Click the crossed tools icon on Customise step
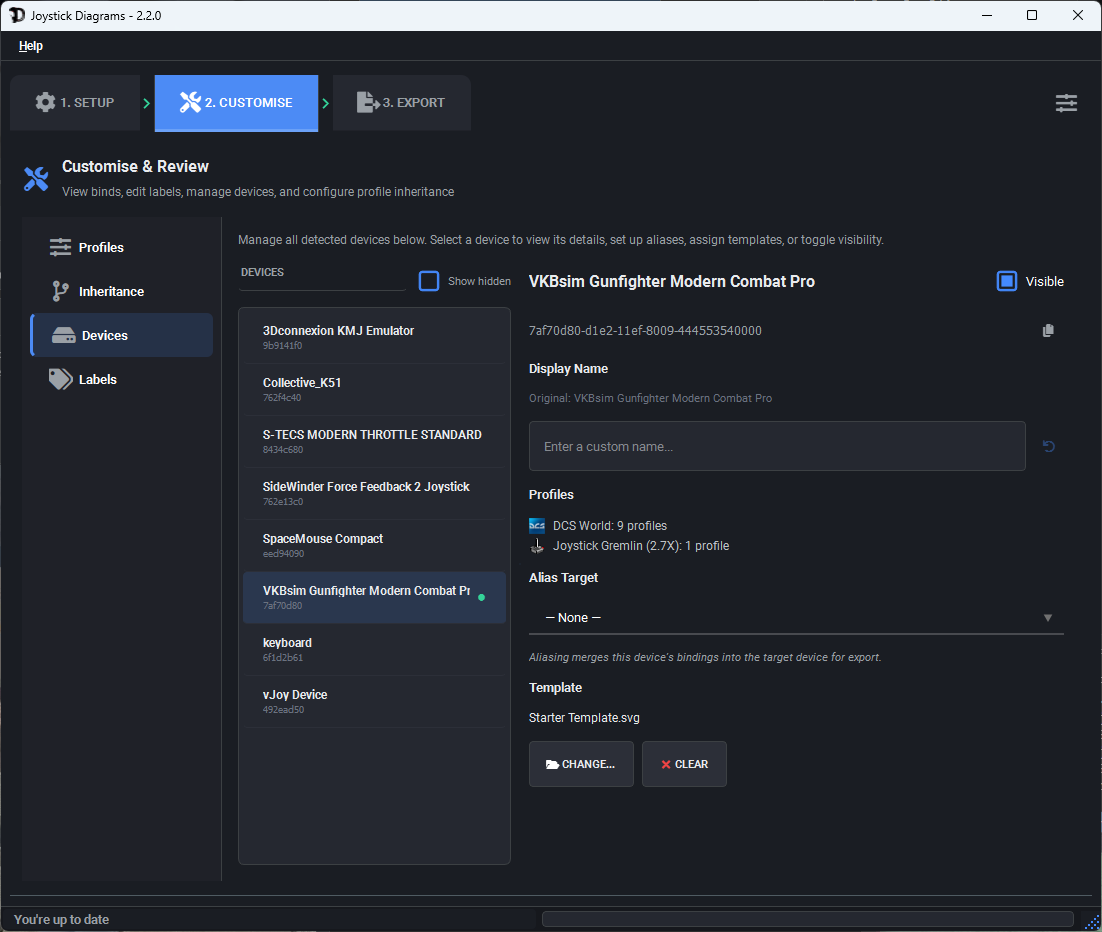Screen dimensions: 1102x932 190,103
